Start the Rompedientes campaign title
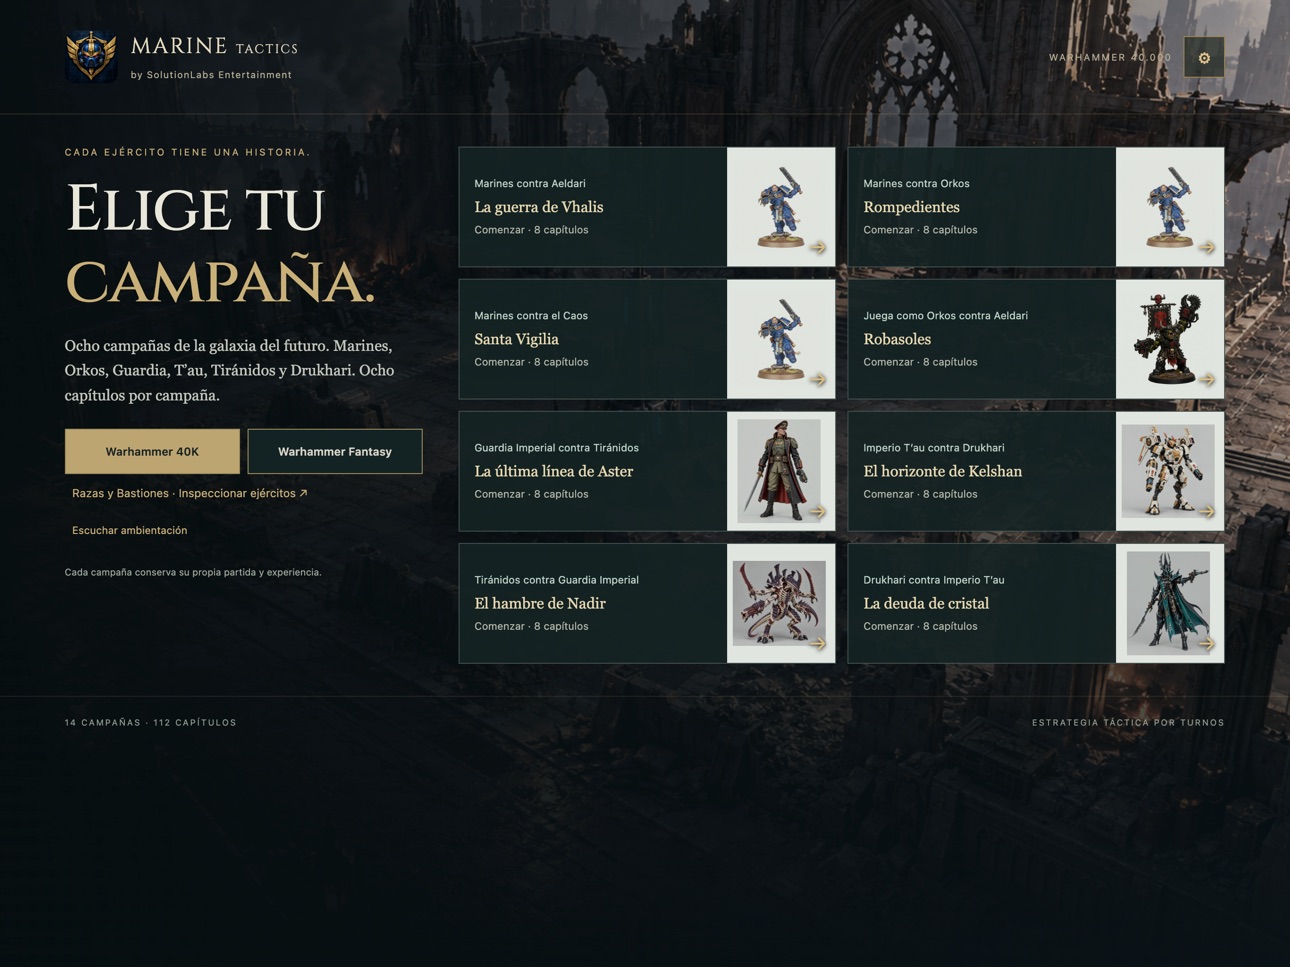Viewport: 1290px width, 967px height. point(911,207)
